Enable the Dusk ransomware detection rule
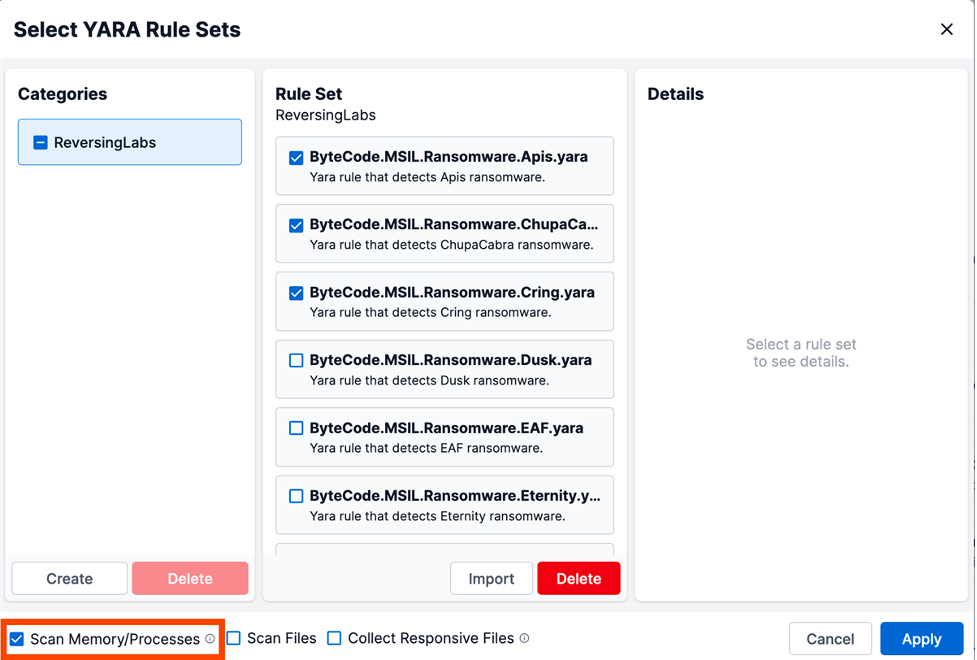The image size is (977, 660). pos(295,360)
